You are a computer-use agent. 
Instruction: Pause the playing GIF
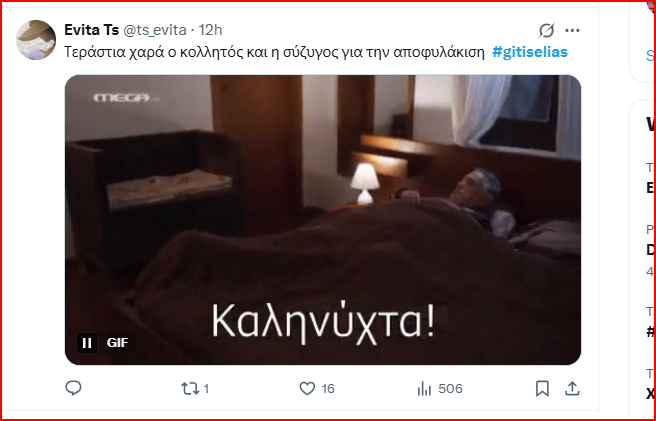[87, 343]
